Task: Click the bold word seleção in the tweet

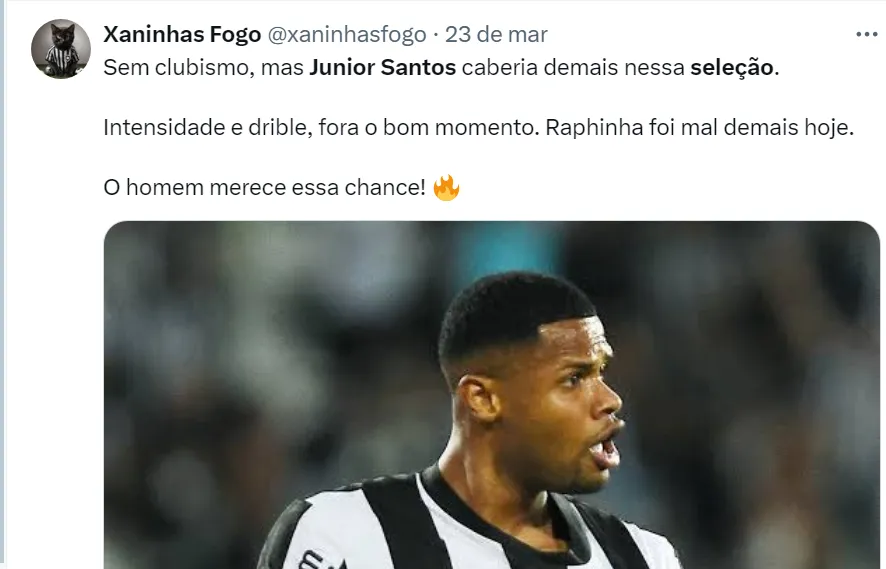Action: [731, 69]
